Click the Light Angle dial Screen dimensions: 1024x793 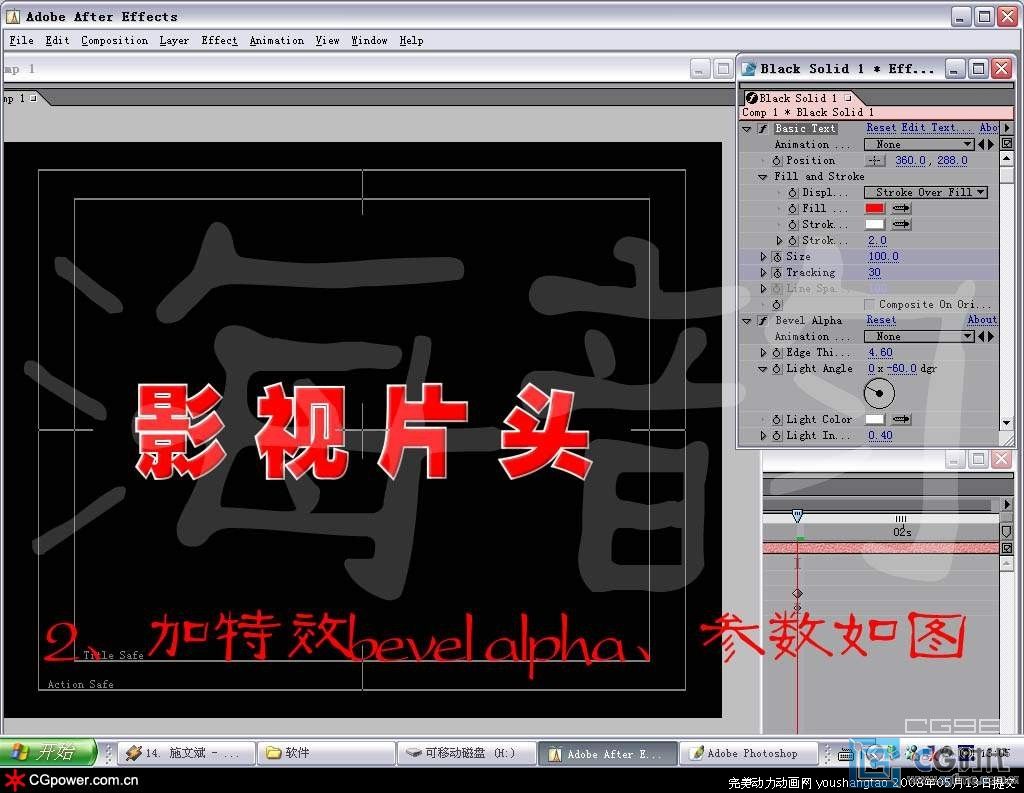point(879,393)
